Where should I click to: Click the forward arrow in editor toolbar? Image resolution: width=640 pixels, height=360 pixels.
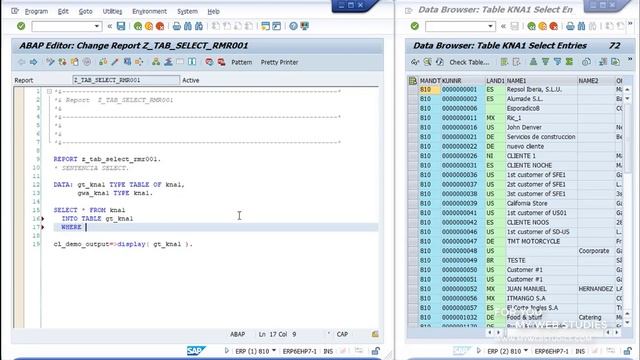pos(33,62)
